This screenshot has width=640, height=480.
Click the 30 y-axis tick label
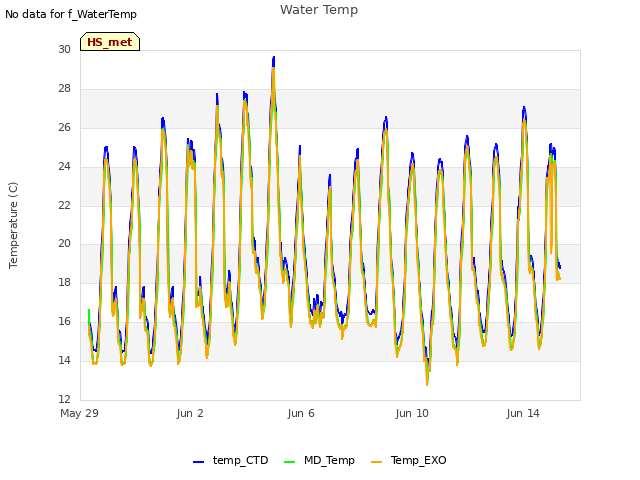pos(64,49)
